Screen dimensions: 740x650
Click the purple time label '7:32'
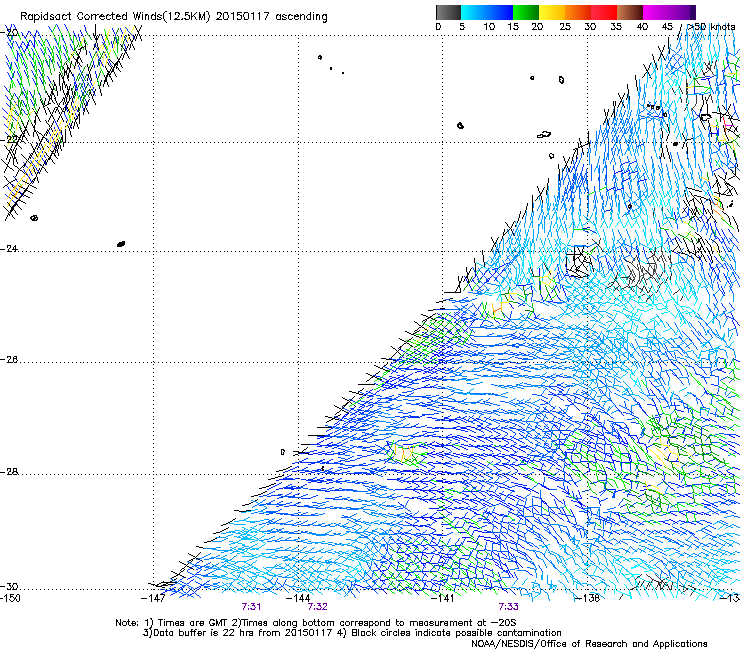coord(317,607)
